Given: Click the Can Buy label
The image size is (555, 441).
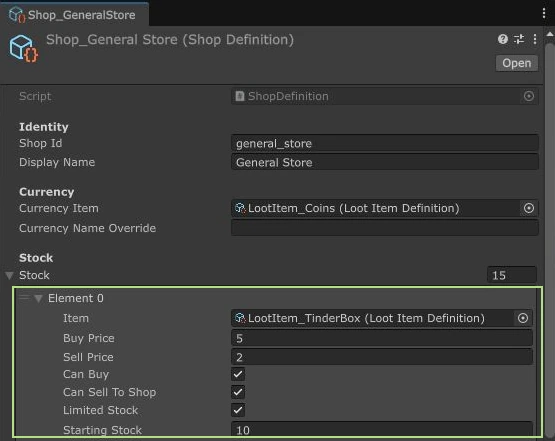Looking at the screenshot, I should tap(86, 374).
